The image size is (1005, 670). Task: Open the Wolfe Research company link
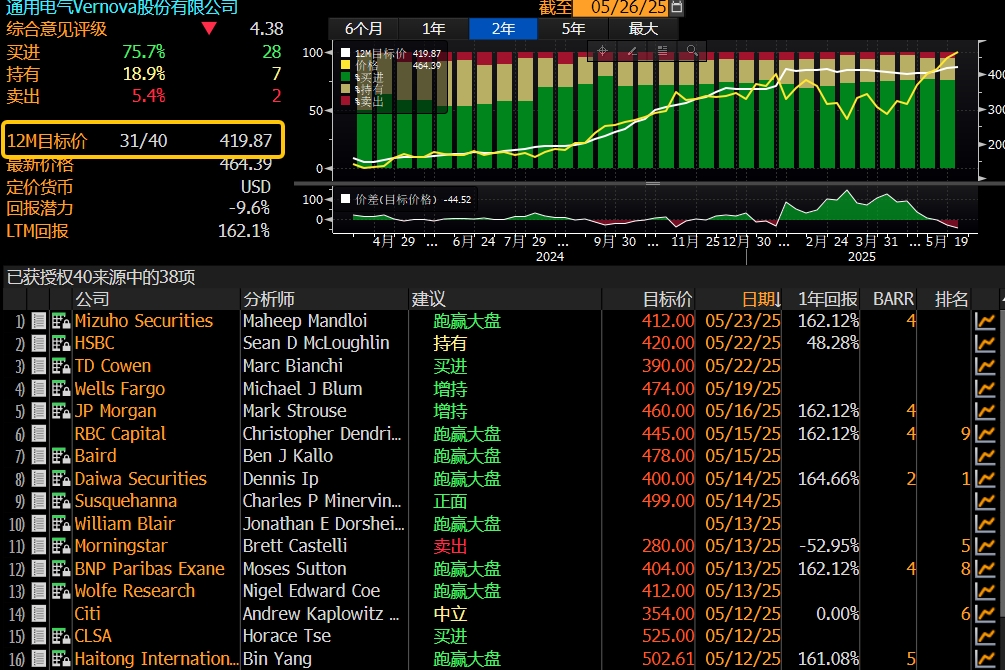(x=135, y=591)
